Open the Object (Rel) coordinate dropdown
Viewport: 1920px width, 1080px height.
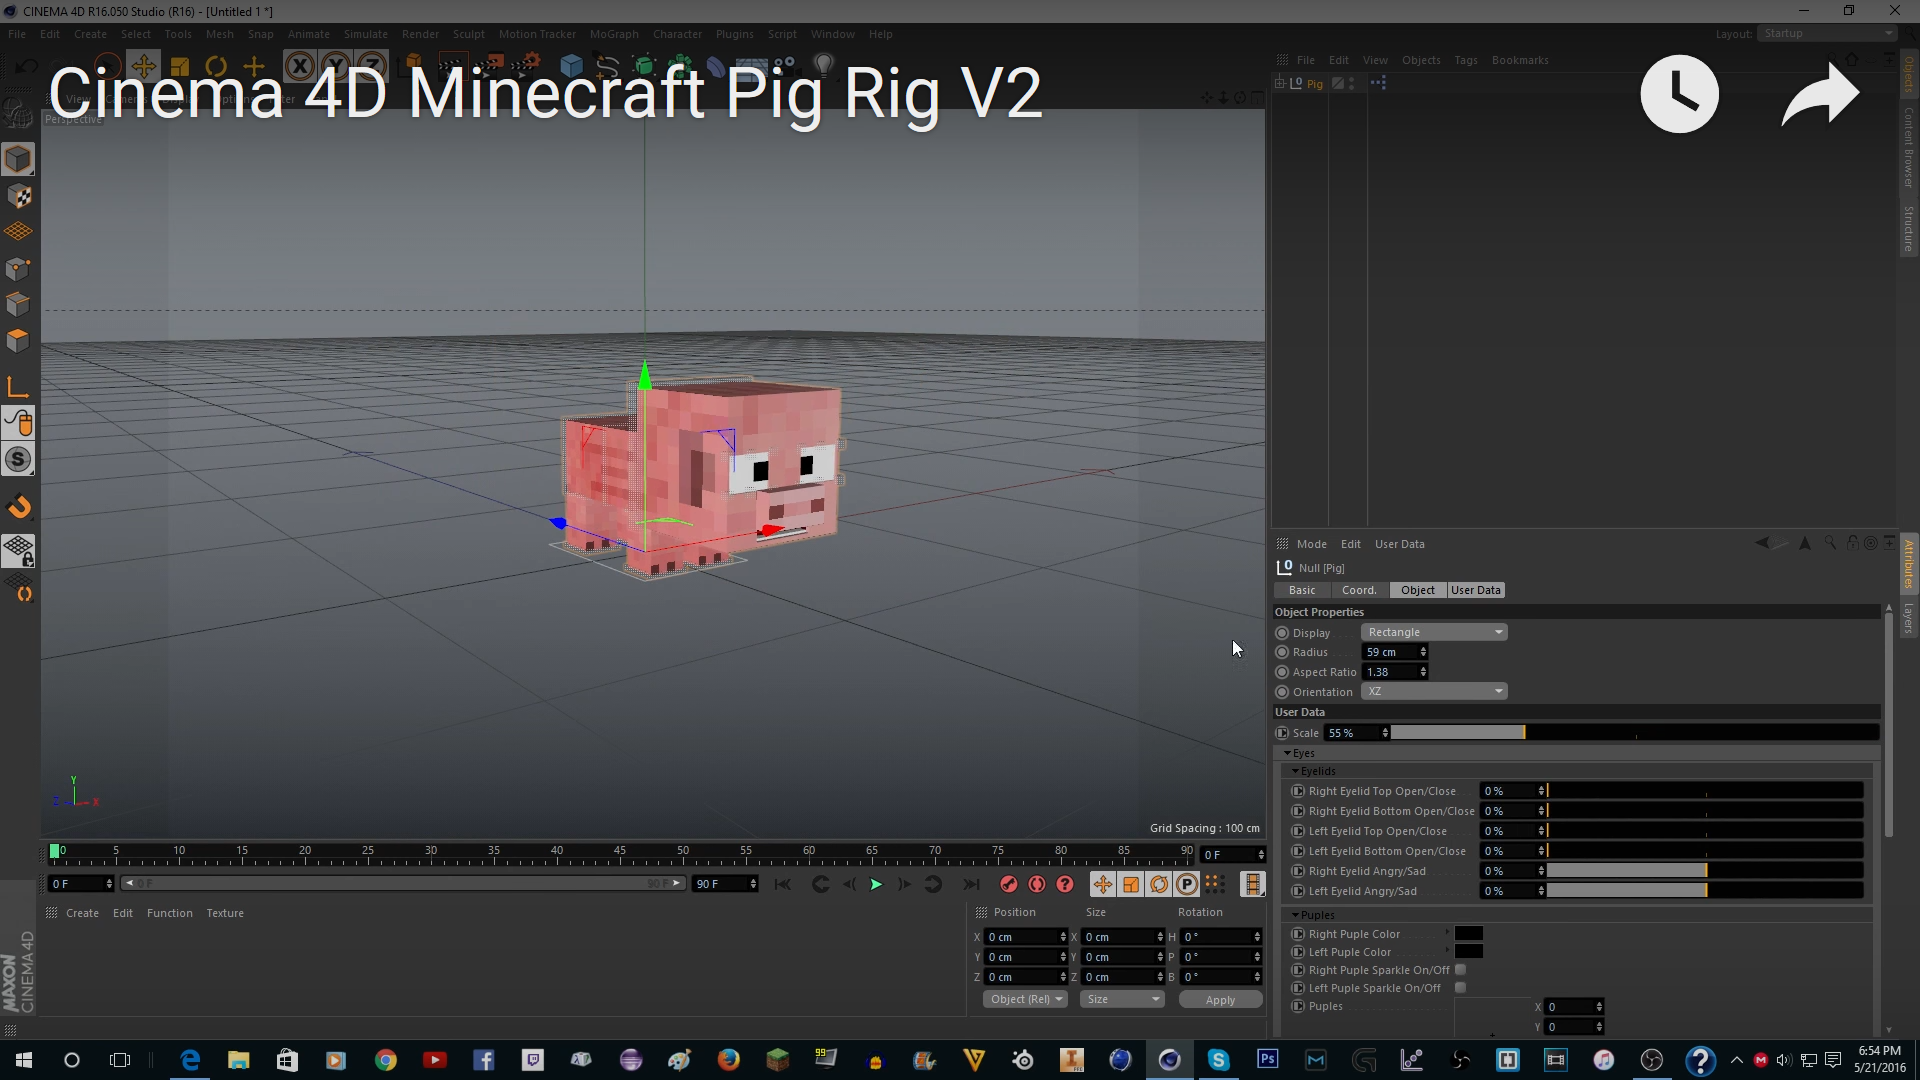pyautogui.click(x=1025, y=999)
